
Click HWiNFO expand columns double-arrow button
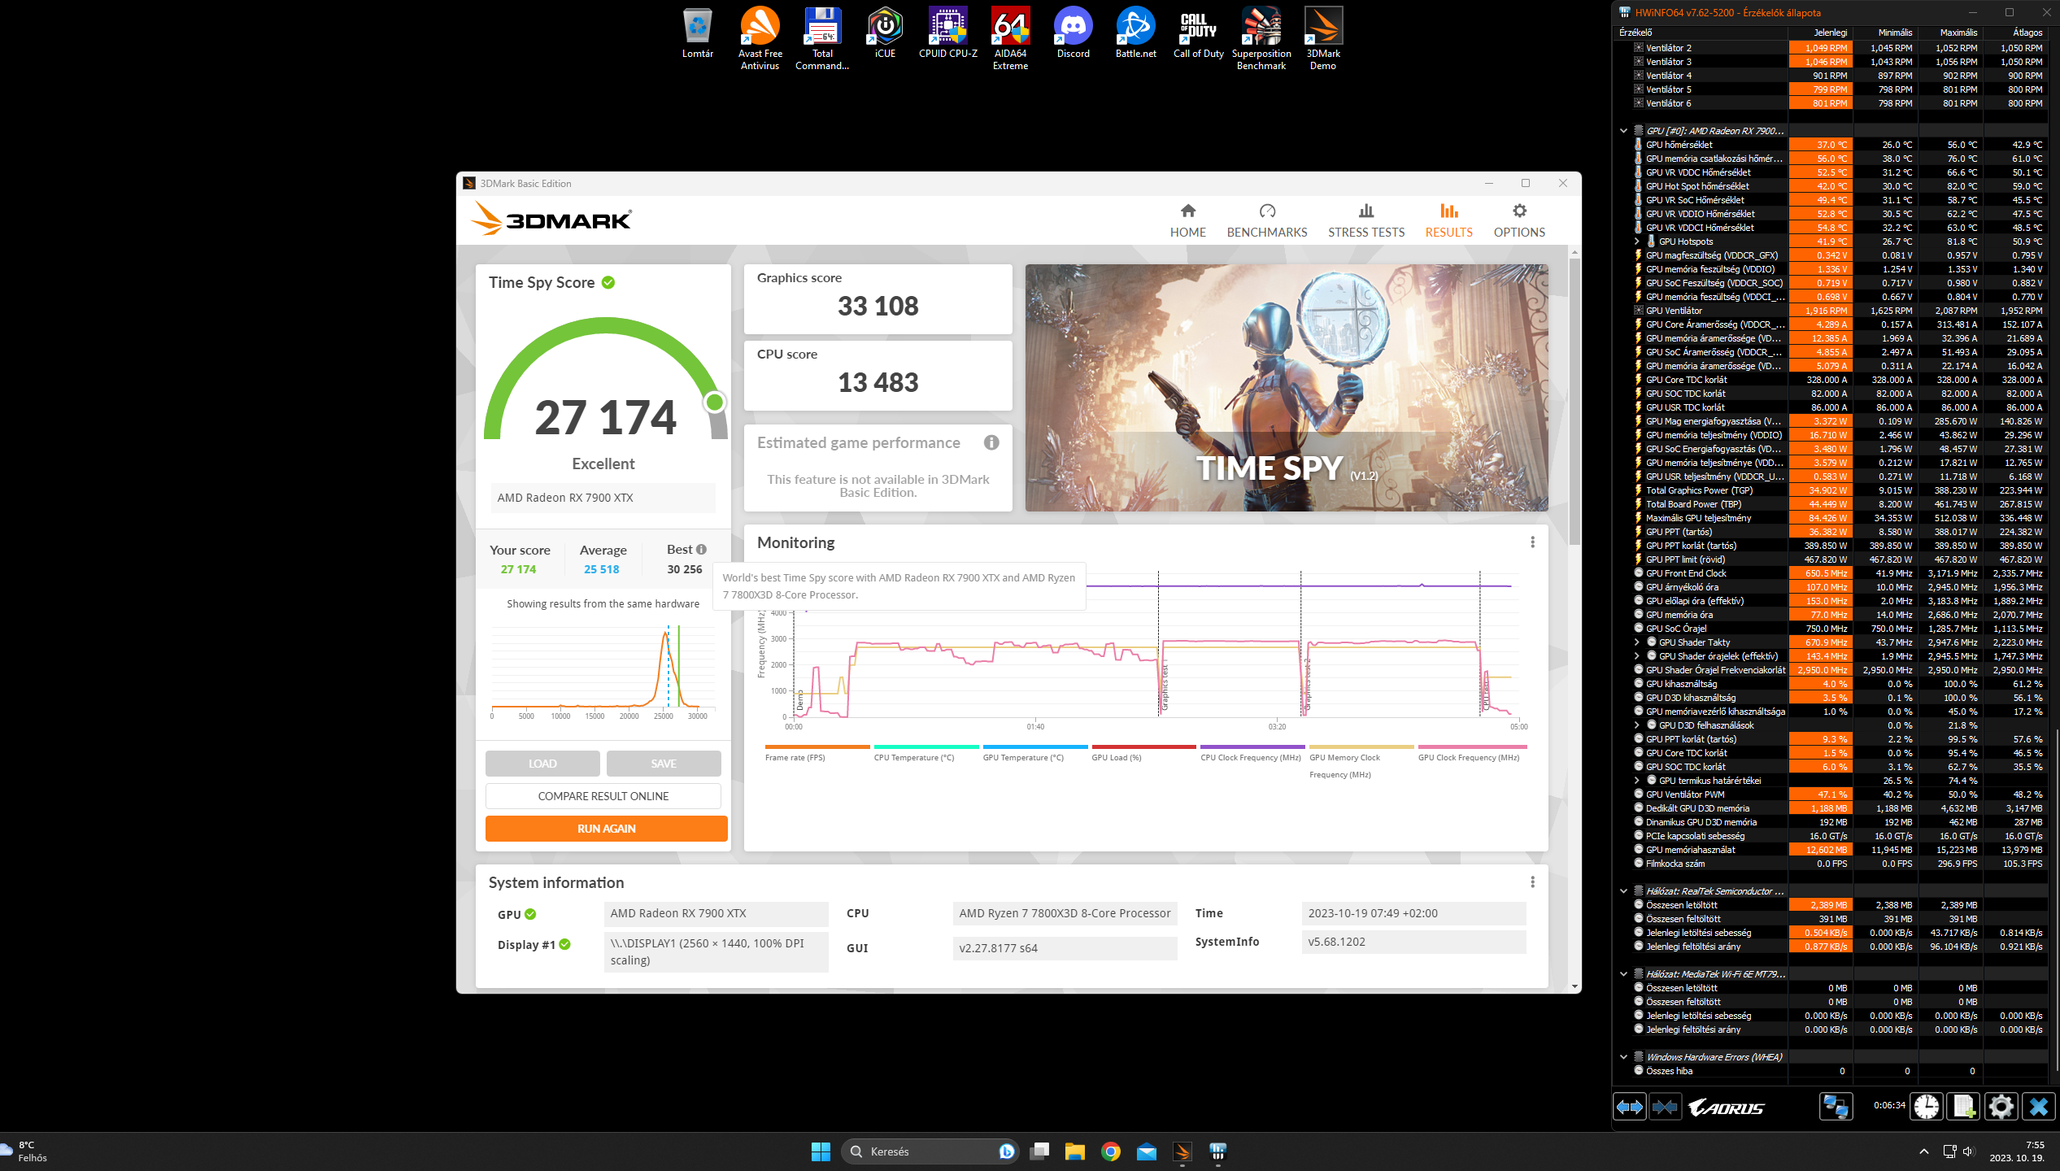coord(1629,1106)
